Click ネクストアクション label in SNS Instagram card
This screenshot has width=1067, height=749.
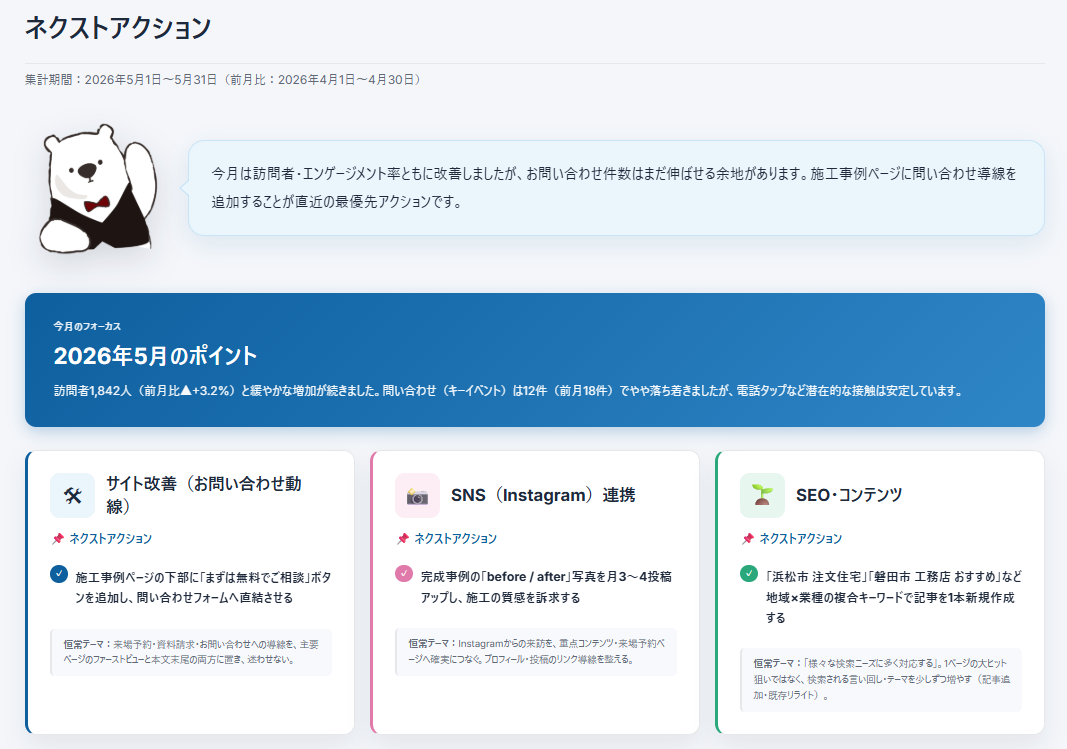pyautogui.click(x=455, y=539)
